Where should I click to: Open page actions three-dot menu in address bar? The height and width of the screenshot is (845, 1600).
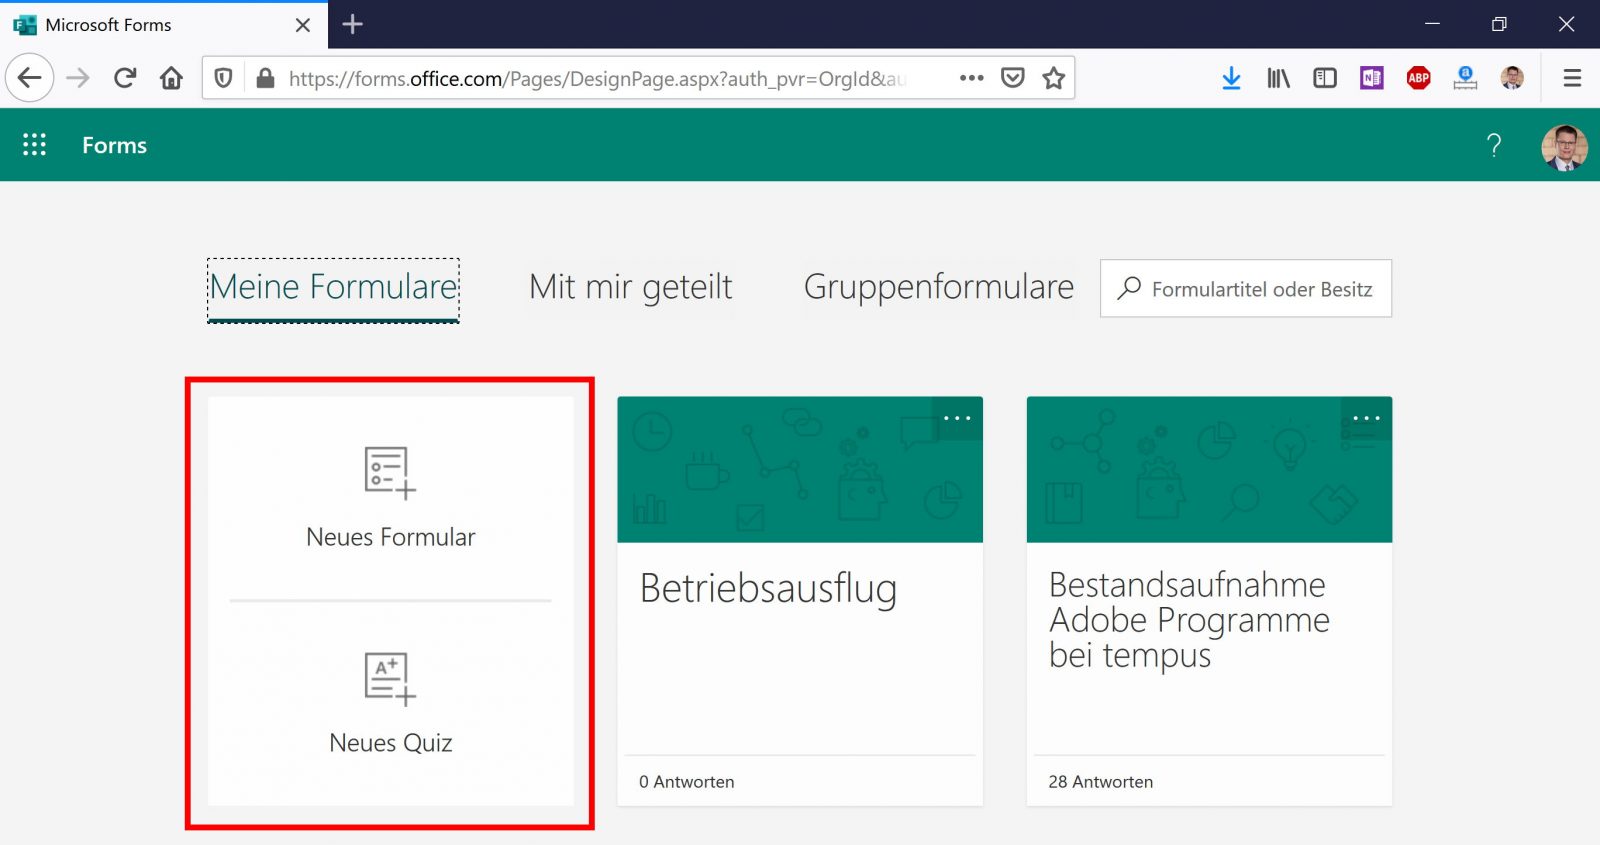pos(972,78)
